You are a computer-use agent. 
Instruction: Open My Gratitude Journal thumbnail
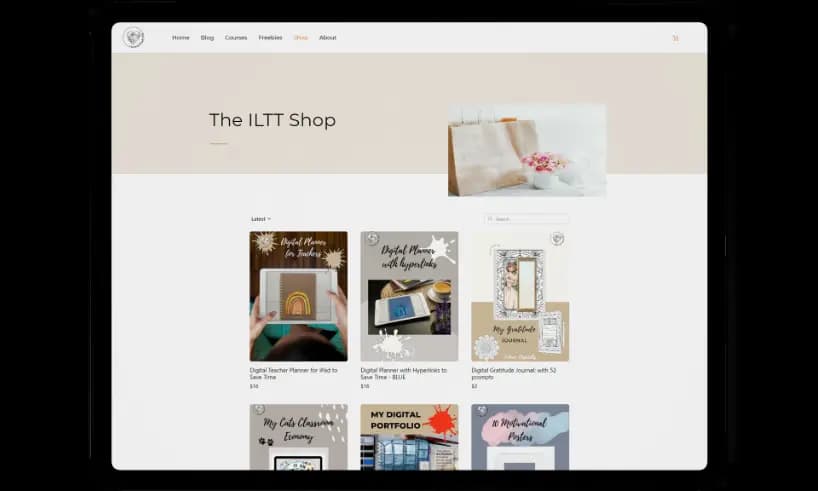(x=520, y=296)
